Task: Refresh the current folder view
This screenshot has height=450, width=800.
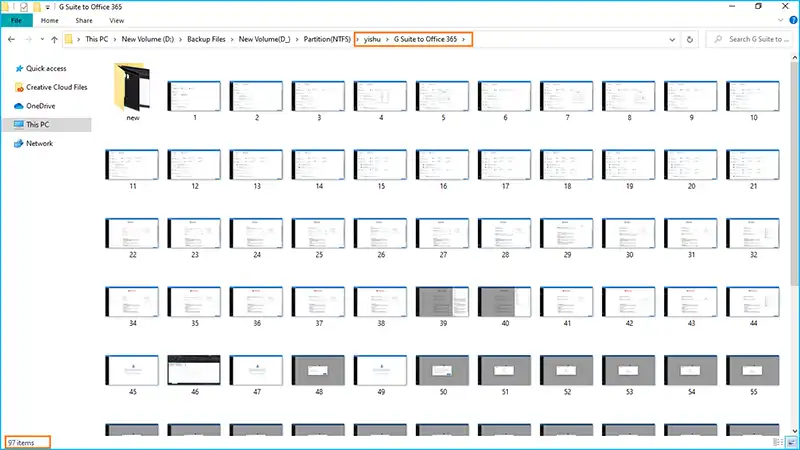Action: point(689,39)
